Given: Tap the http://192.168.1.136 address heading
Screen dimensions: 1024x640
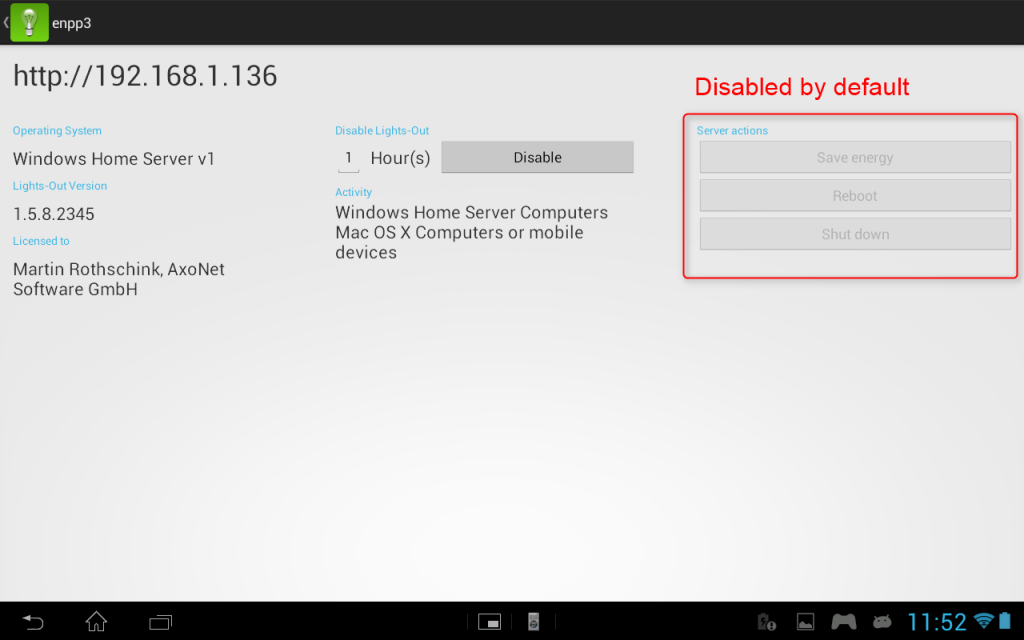Looking at the screenshot, I should tap(145, 76).
